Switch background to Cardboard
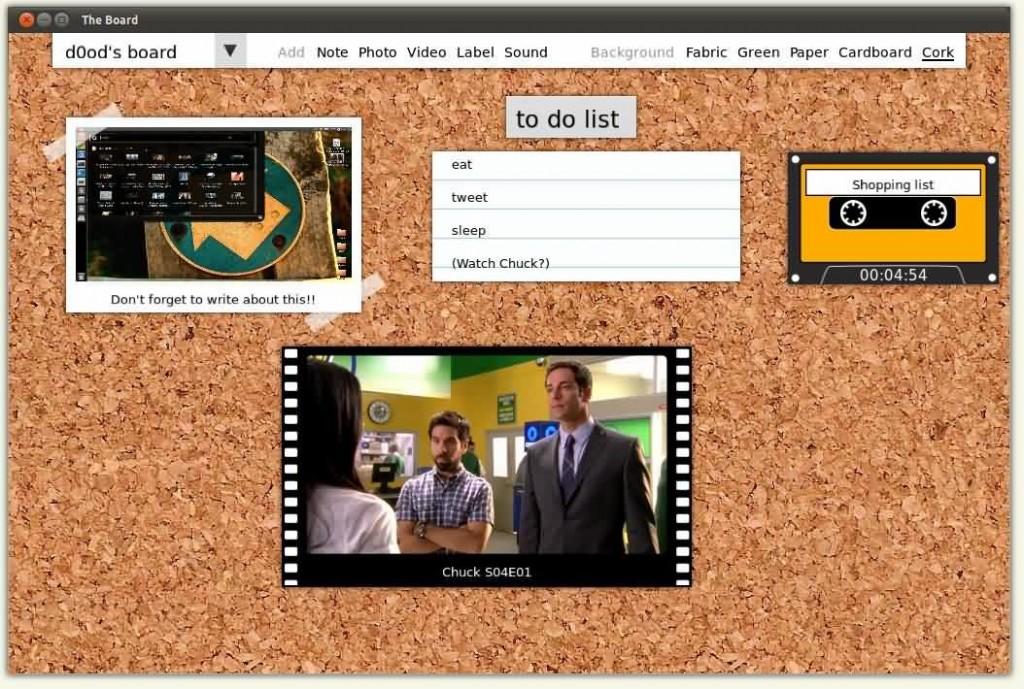This screenshot has height=689, width=1024. pos(874,52)
